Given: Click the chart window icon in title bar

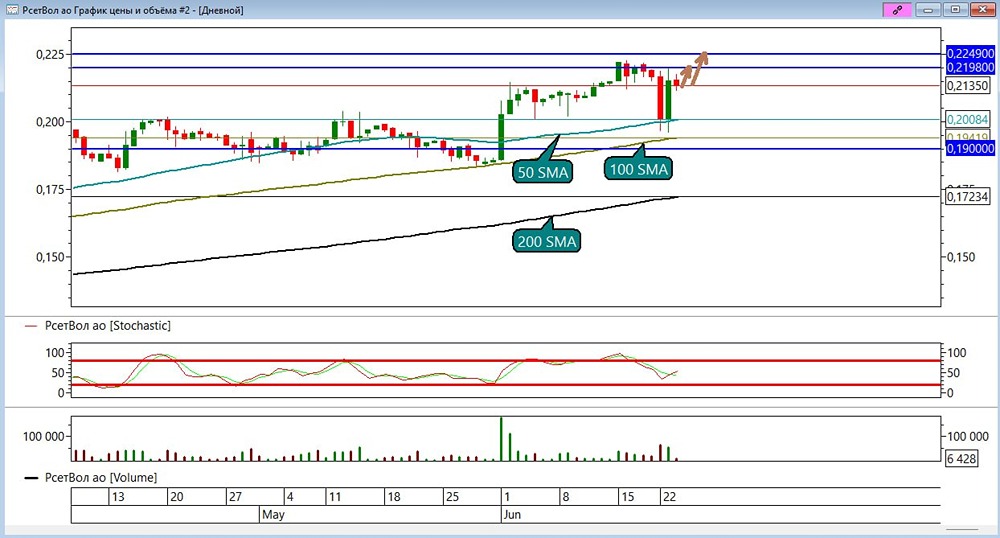Looking at the screenshot, I should click(x=11, y=10).
